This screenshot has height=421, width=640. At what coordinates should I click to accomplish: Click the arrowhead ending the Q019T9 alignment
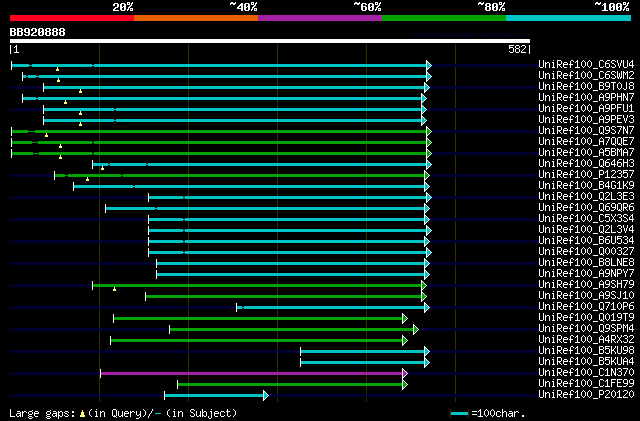405,318
